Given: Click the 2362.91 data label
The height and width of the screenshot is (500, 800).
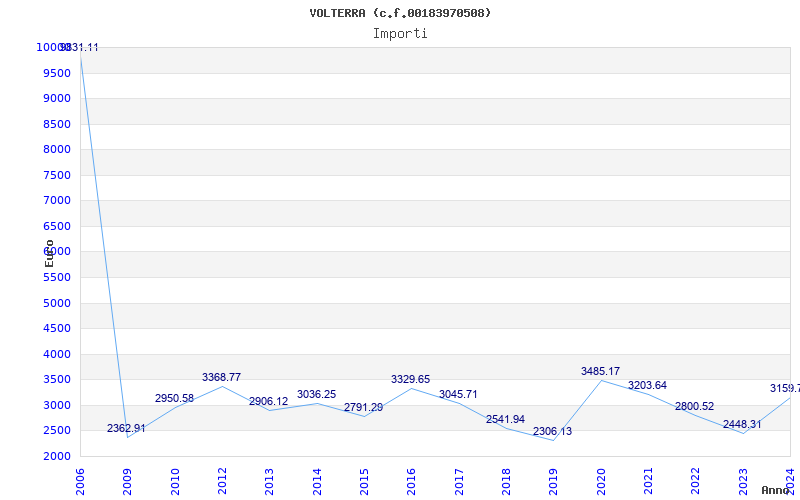Looking at the screenshot, I should point(126,429).
